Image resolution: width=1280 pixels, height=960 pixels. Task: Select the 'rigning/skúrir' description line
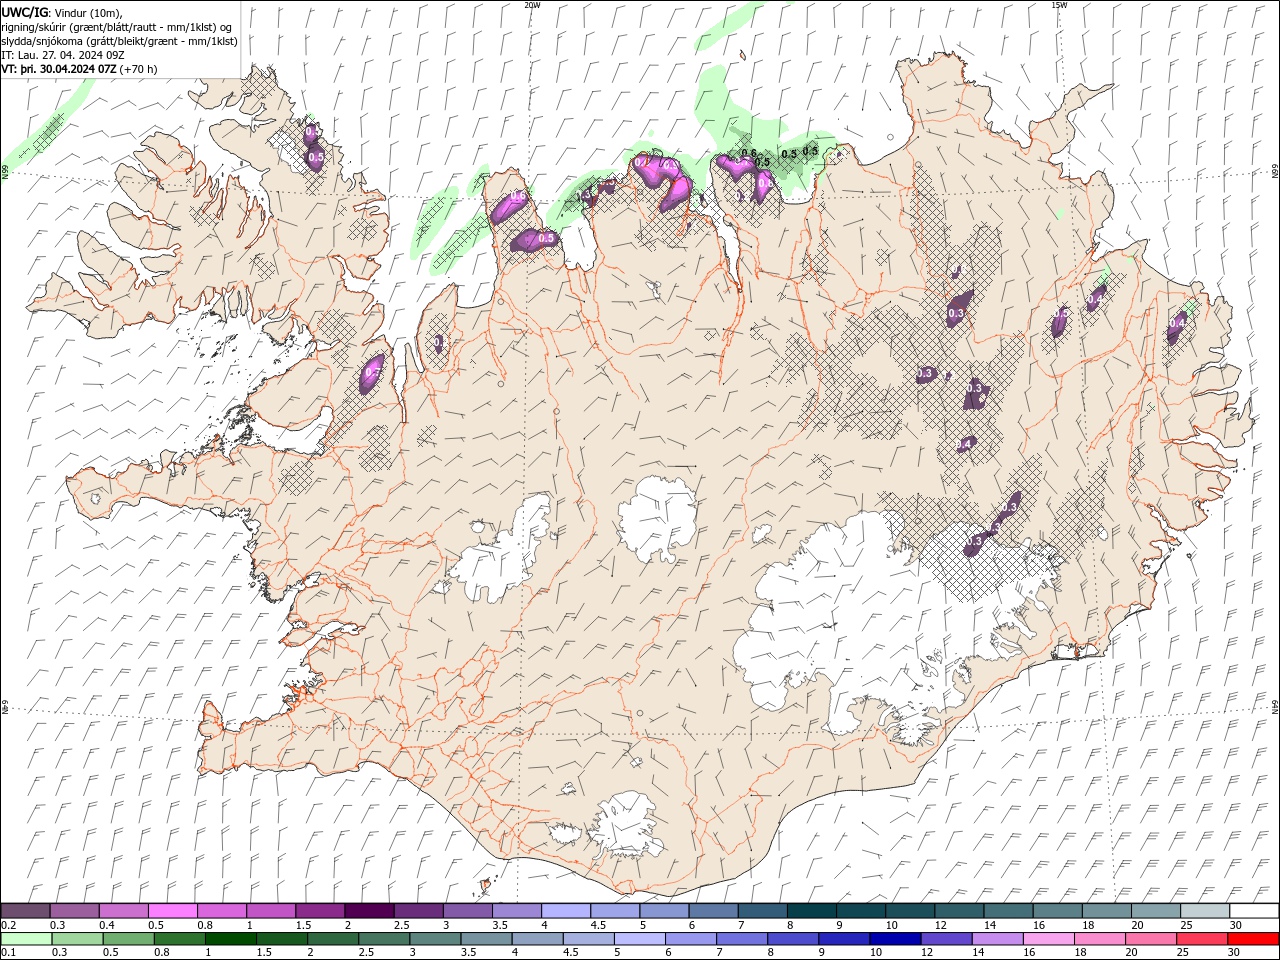[x=117, y=27]
